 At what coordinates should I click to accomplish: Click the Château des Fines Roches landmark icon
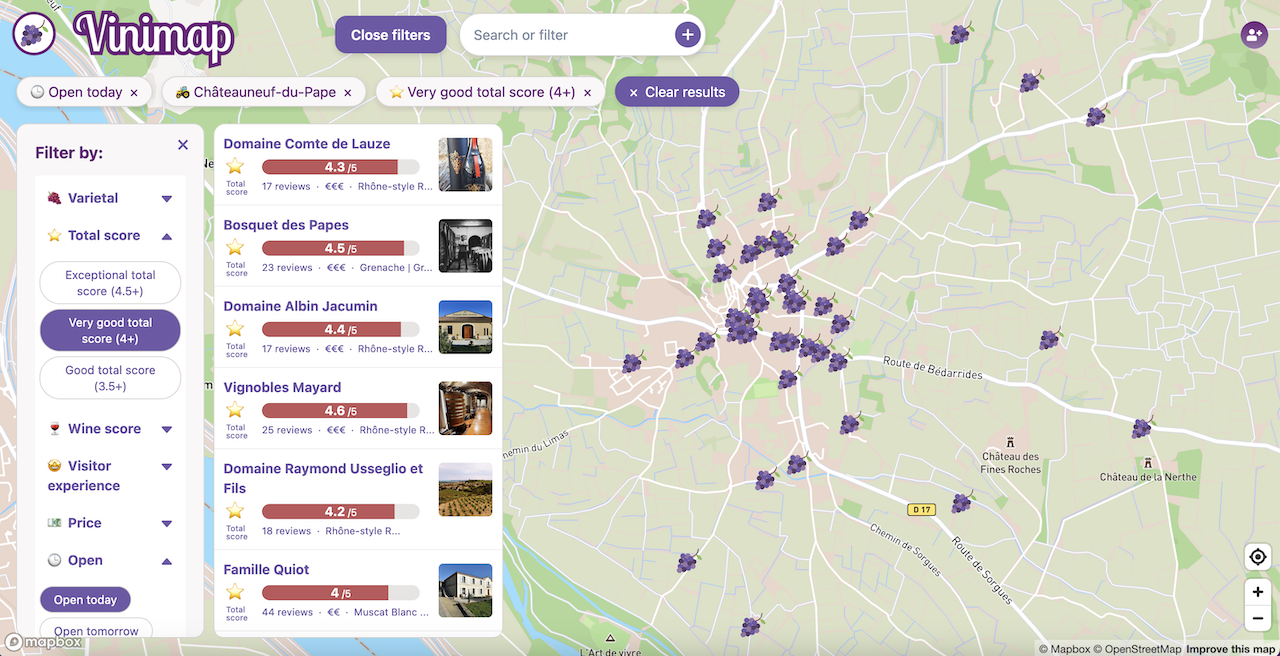(1010, 442)
